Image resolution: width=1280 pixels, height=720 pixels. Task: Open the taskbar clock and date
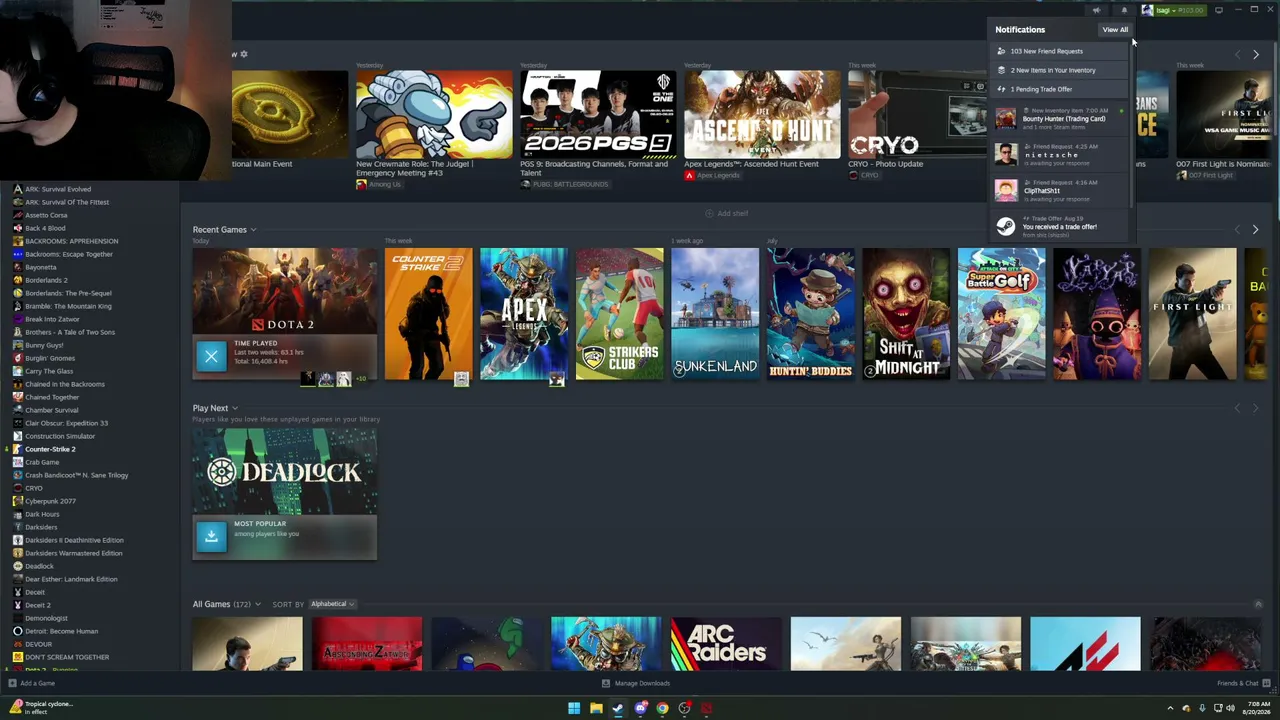click(1256, 708)
